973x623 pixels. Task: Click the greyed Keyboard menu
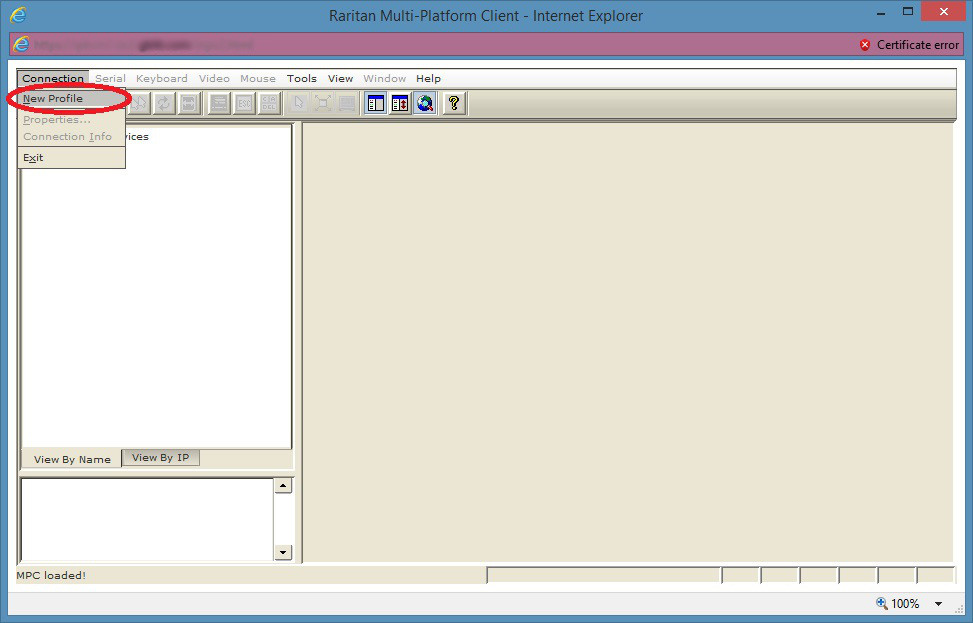(161, 78)
